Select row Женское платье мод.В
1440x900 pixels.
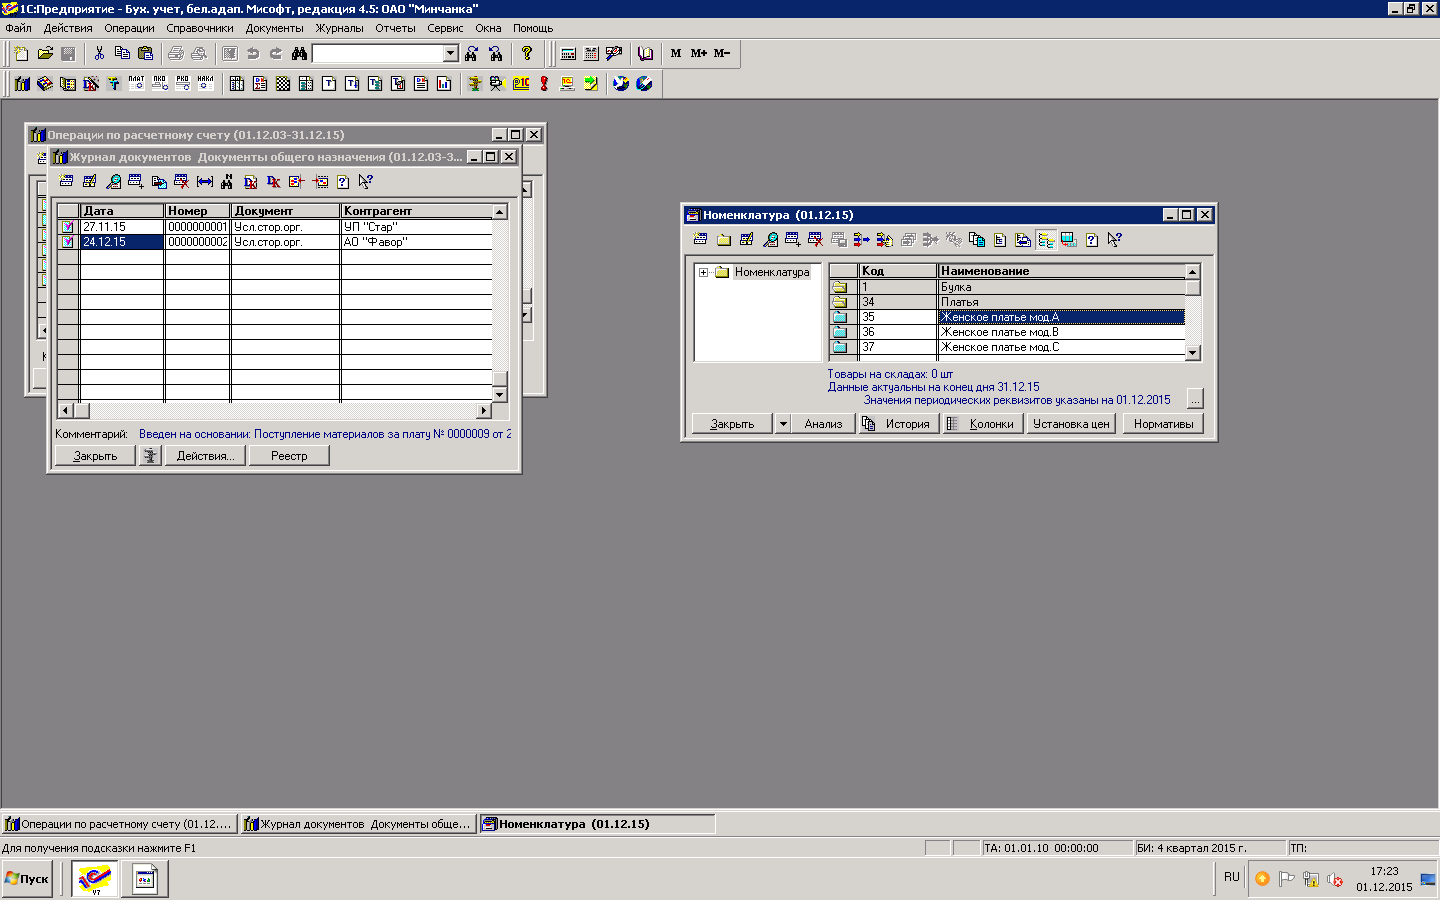[1006, 332]
